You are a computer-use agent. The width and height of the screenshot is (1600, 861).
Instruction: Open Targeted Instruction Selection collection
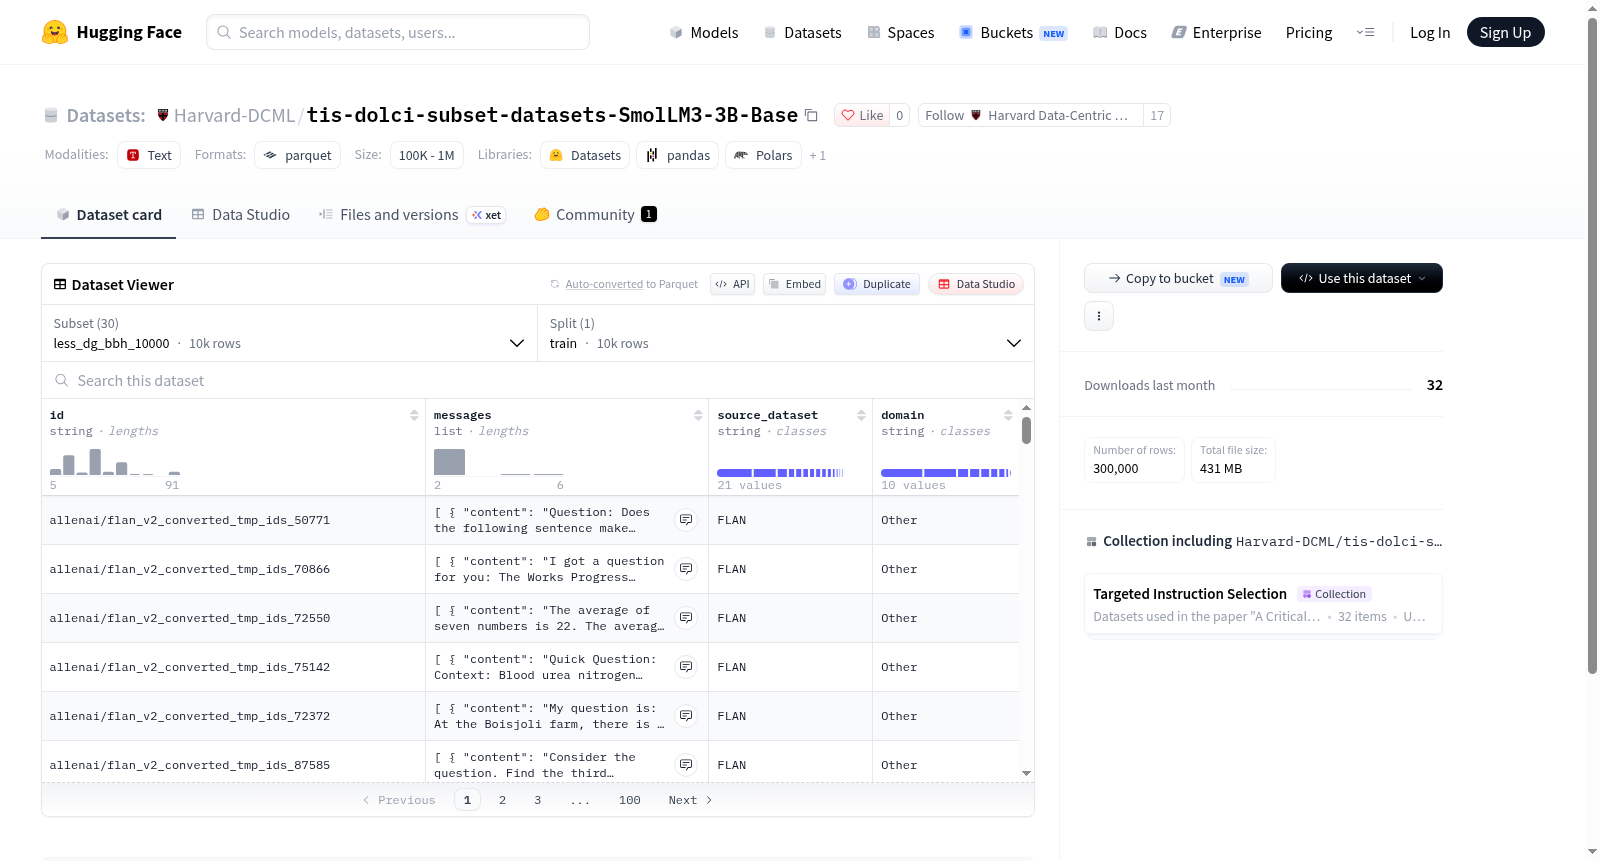1263,604
